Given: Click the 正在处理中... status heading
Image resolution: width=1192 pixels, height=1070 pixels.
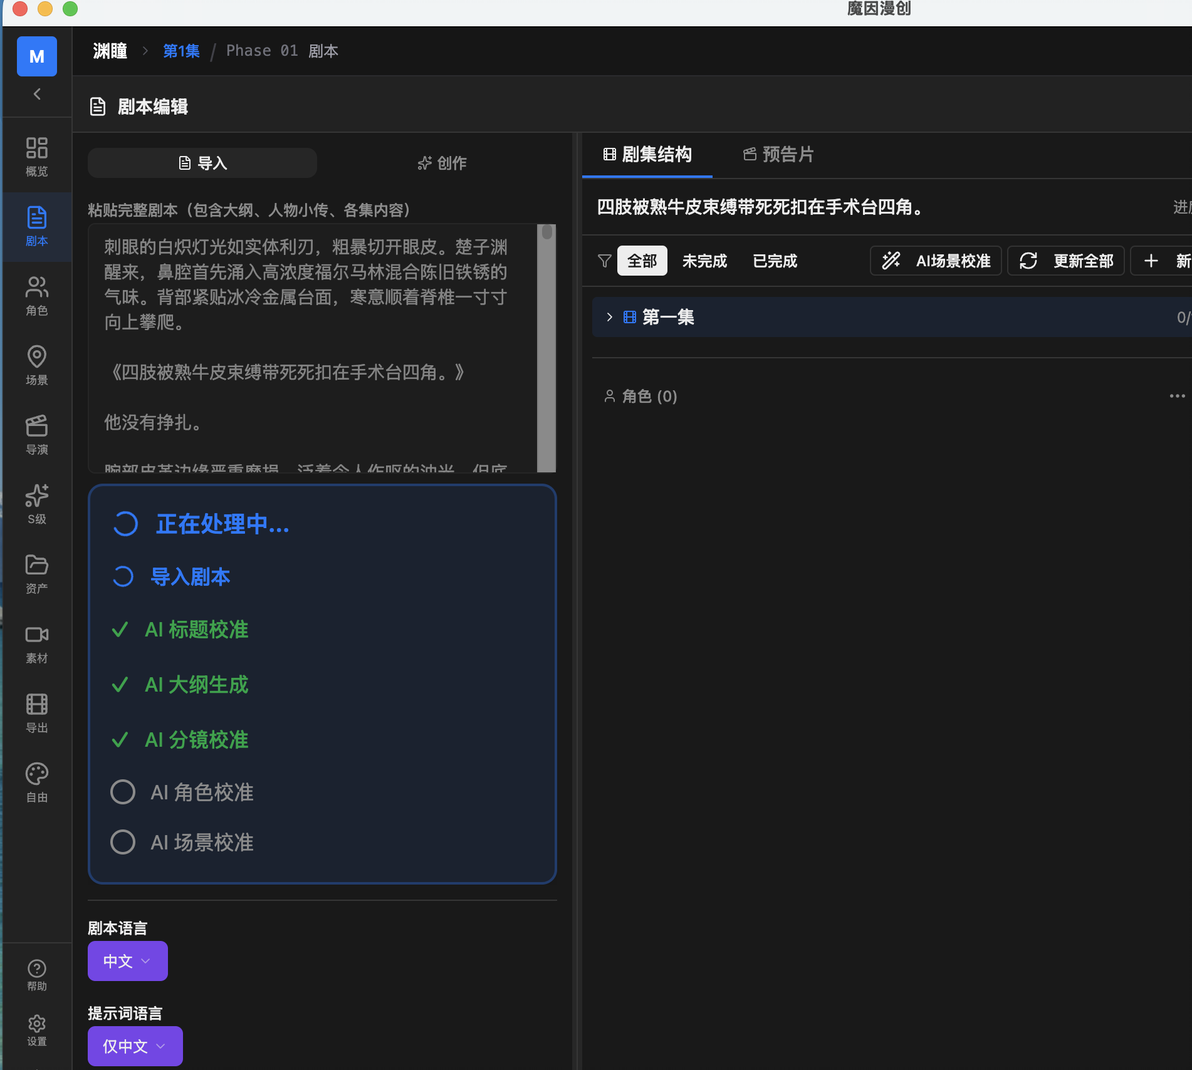Looking at the screenshot, I should (x=222, y=524).
